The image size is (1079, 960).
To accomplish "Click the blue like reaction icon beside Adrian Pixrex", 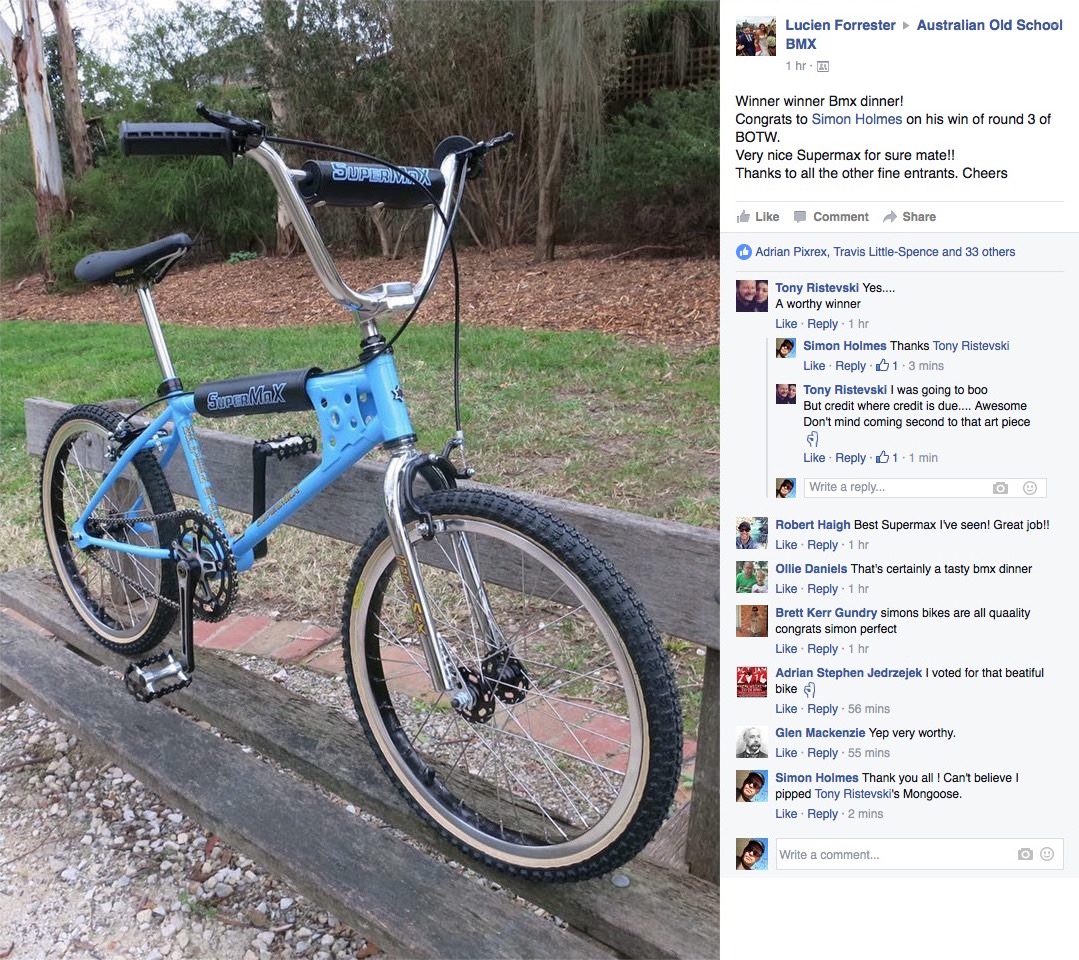I will click(744, 252).
